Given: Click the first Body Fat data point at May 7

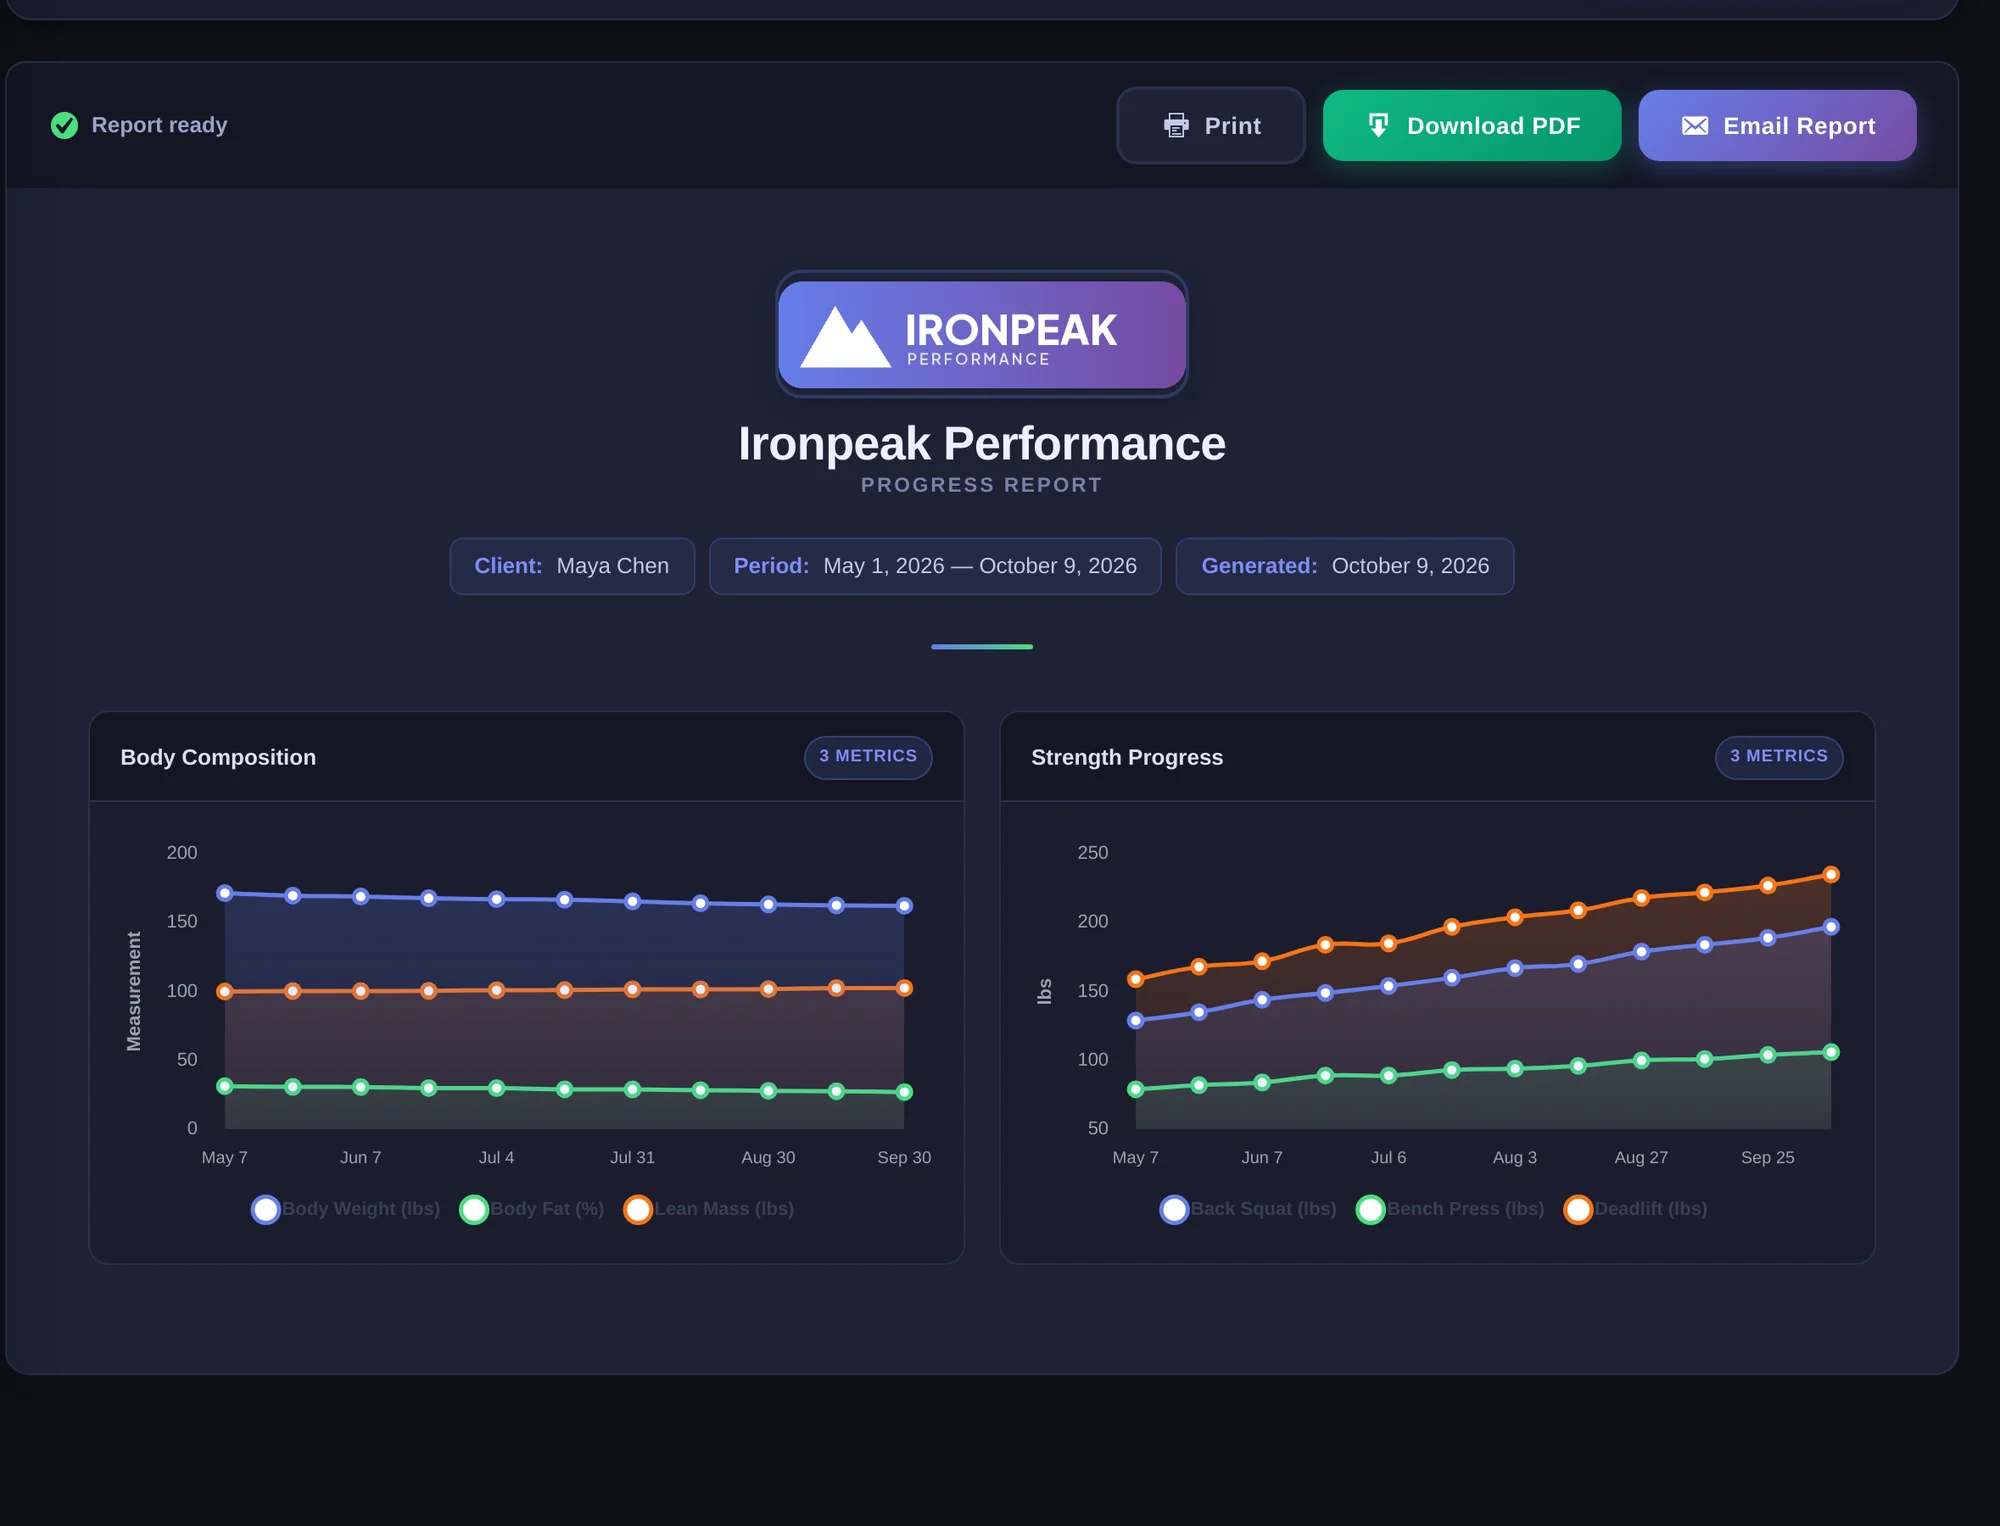Looking at the screenshot, I should point(225,1086).
